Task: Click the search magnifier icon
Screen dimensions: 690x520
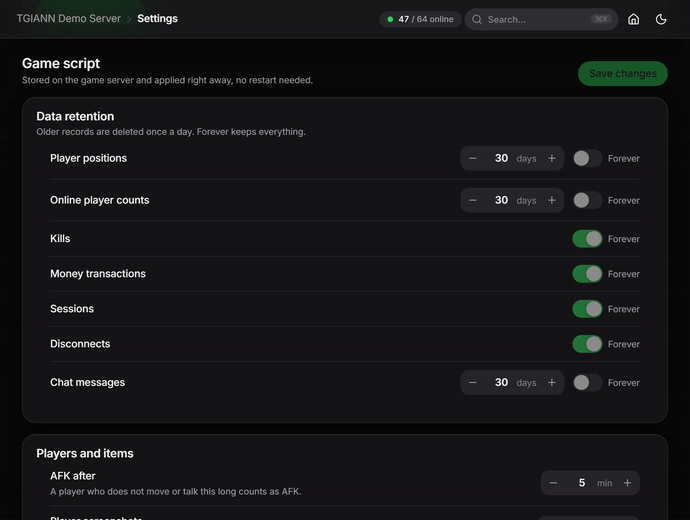Action: [477, 19]
